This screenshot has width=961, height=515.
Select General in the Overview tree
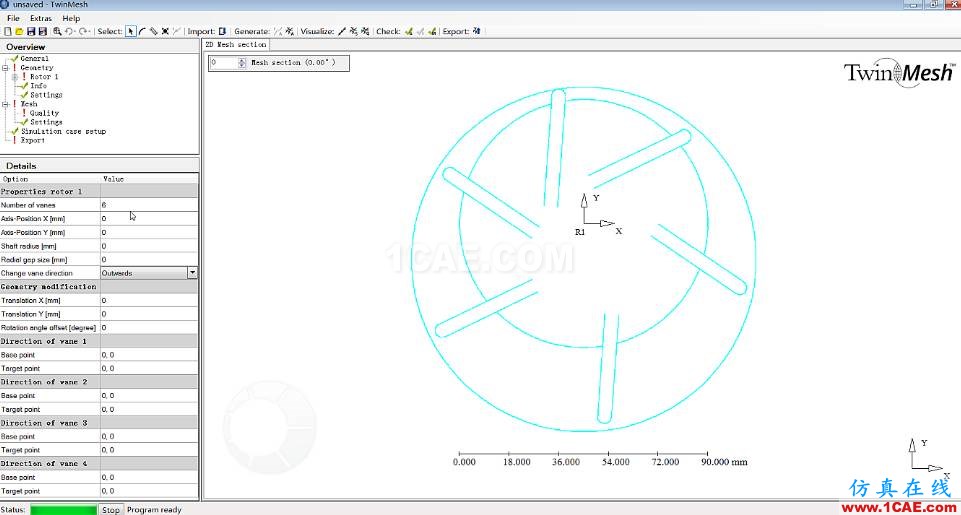coord(35,58)
